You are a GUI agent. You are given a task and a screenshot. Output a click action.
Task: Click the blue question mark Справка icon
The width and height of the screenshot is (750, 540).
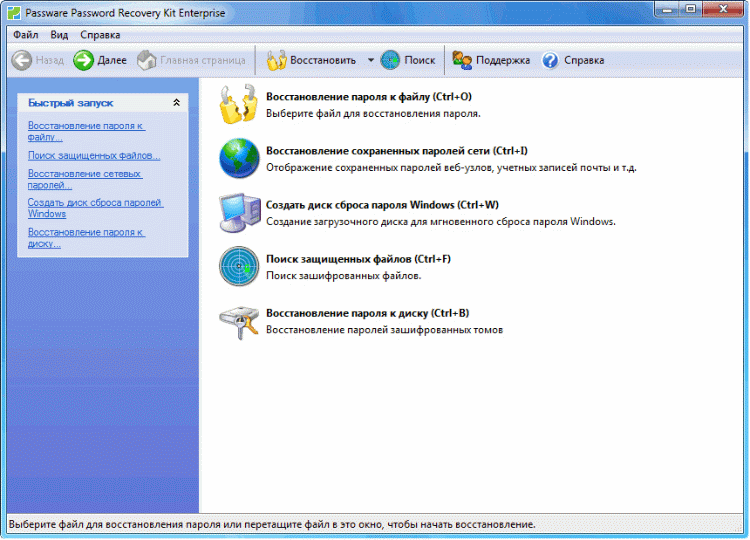pos(550,60)
